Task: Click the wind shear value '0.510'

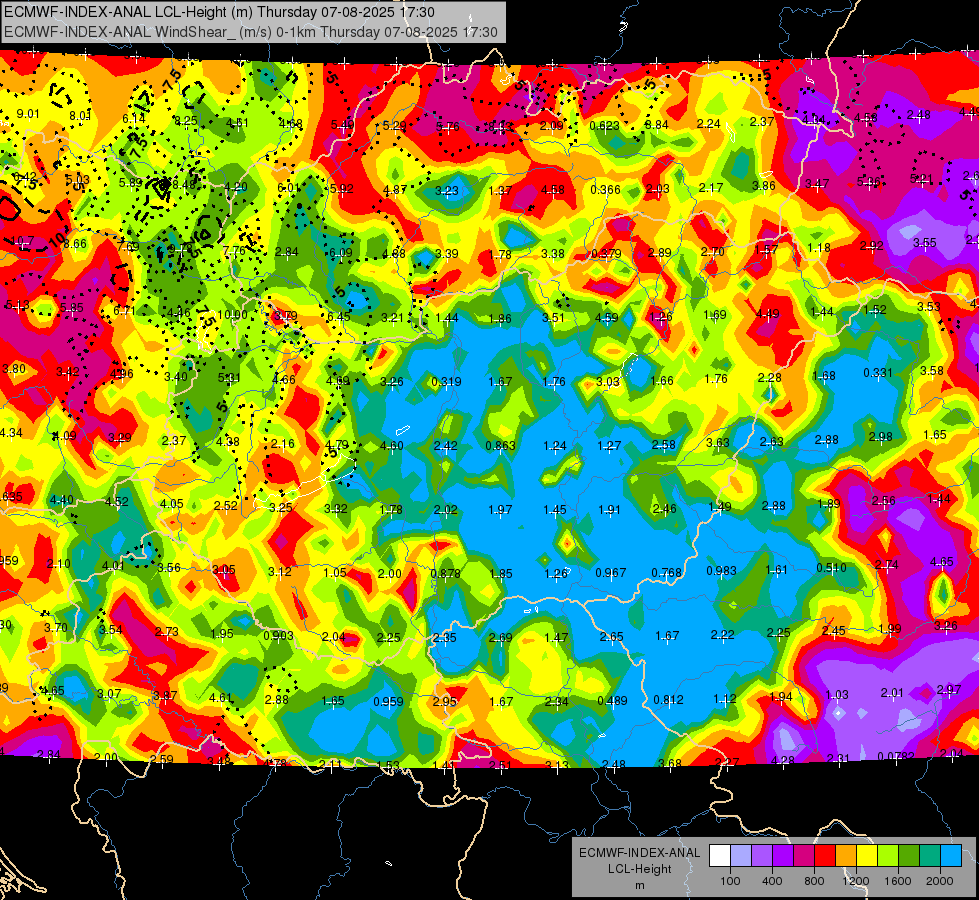Action: [x=831, y=567]
